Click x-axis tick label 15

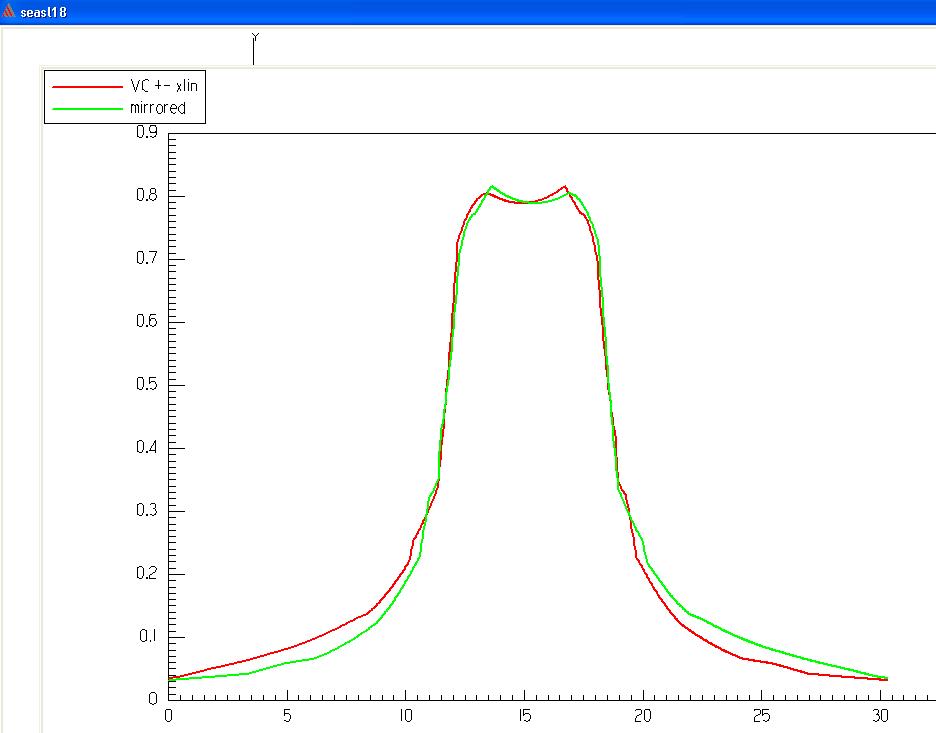[x=524, y=716]
